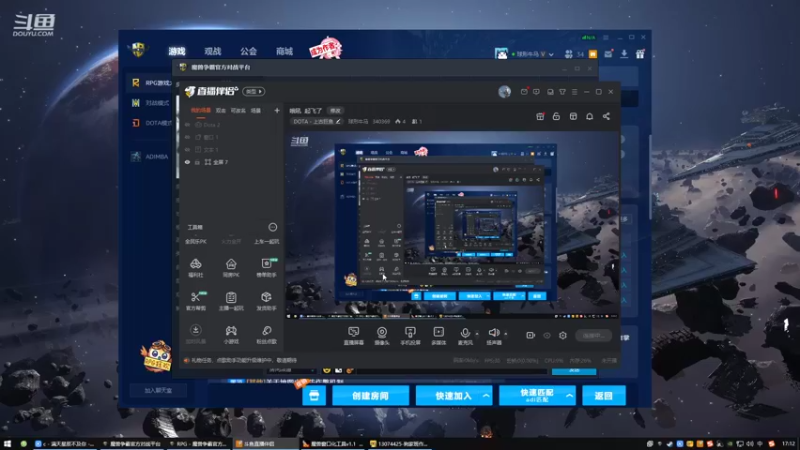Open the 斗鱼直播伴侣 taskbar item

[x=265, y=444]
